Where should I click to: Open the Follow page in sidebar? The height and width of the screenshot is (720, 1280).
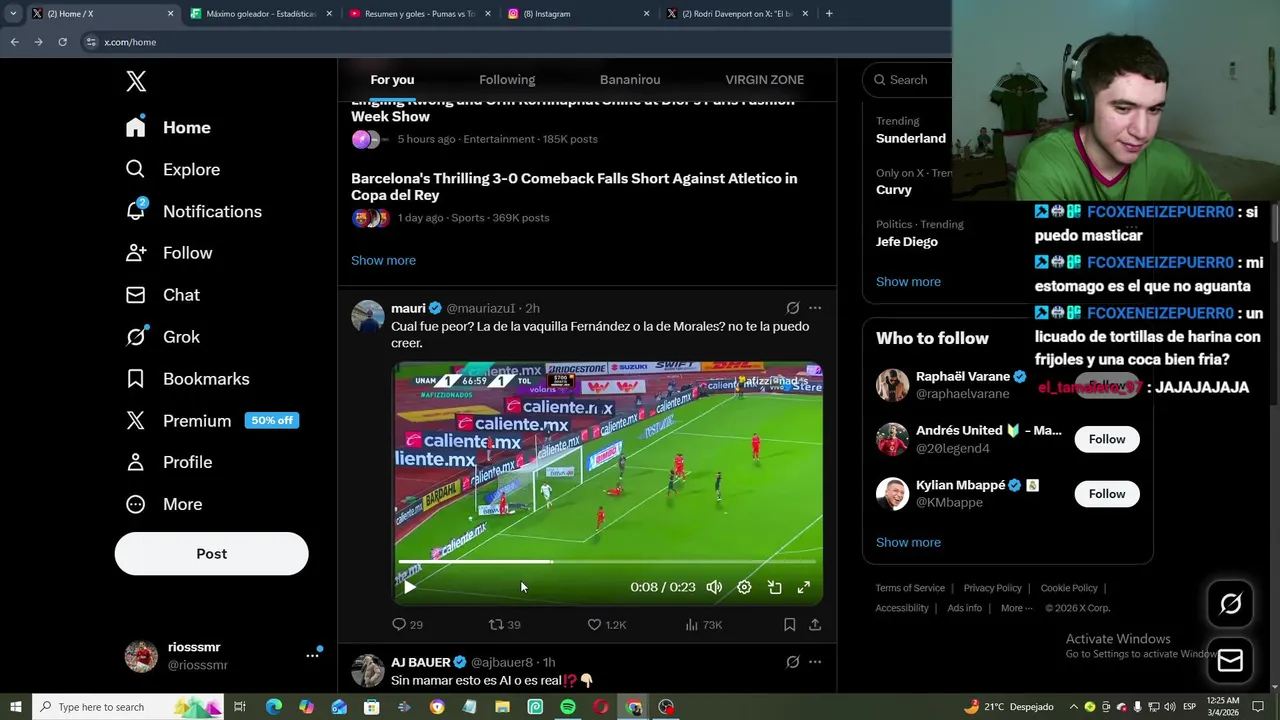pyautogui.click(x=168, y=253)
